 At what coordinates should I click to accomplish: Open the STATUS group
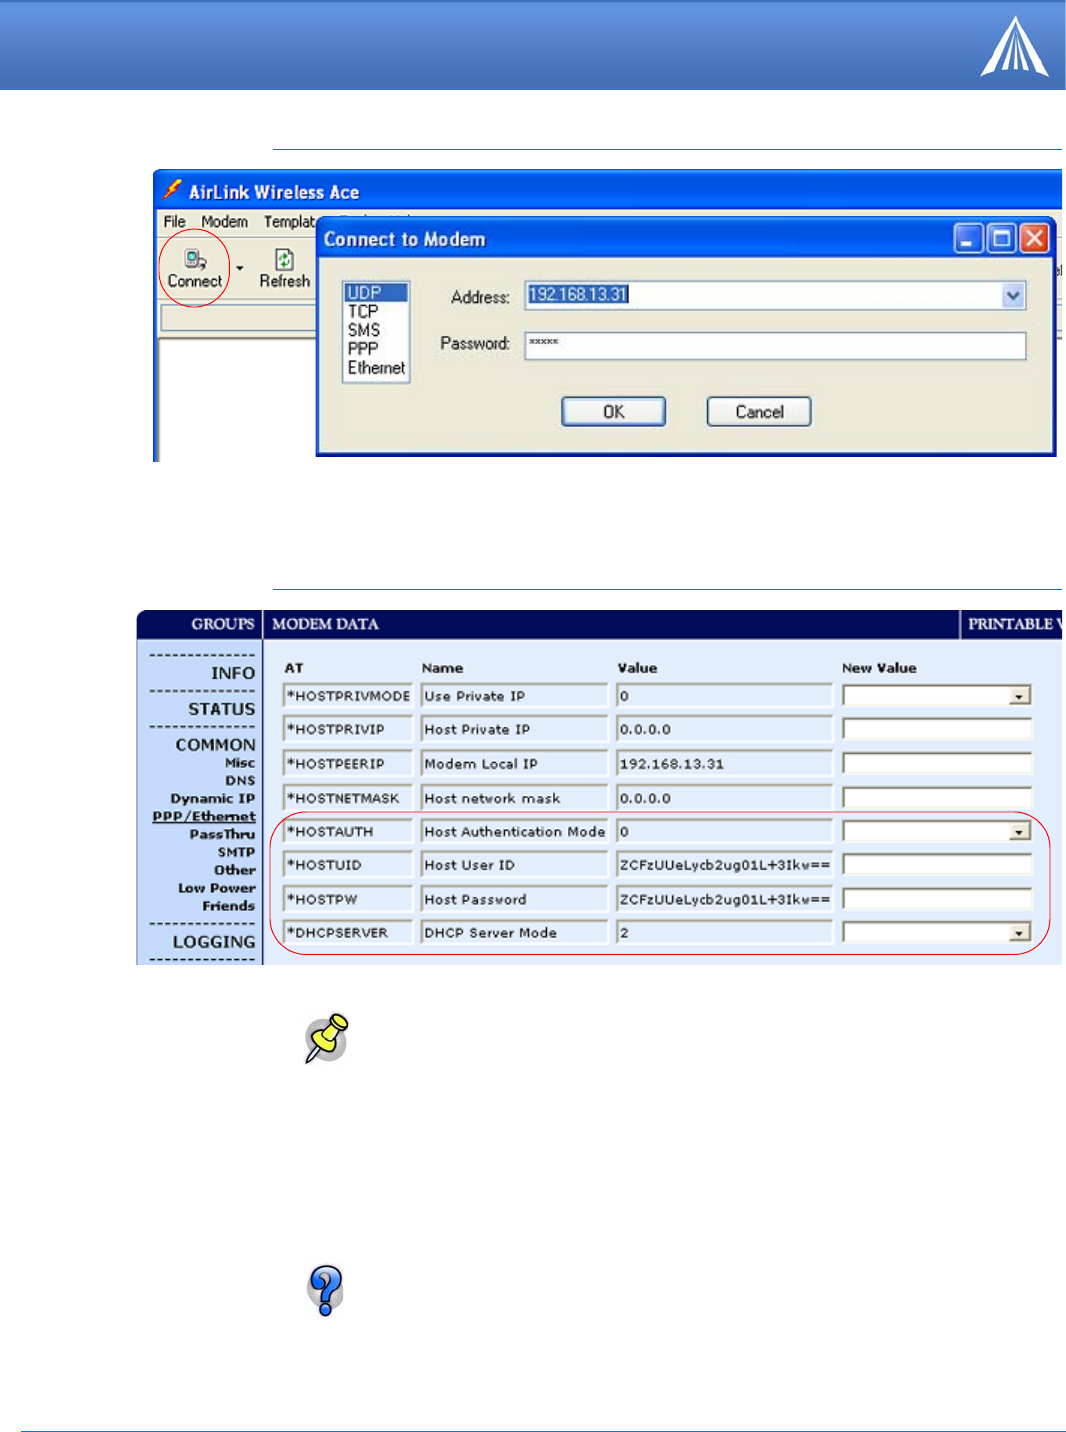(222, 709)
